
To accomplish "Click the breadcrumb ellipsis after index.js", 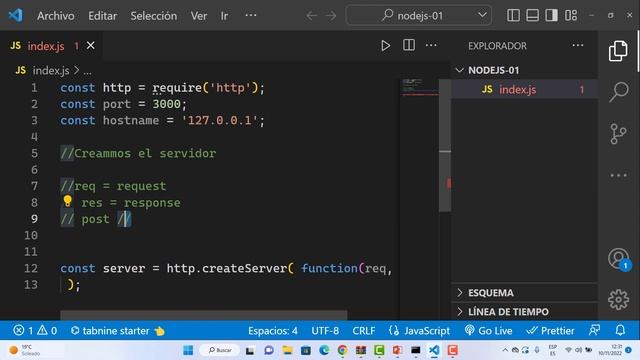I will (x=87, y=71).
